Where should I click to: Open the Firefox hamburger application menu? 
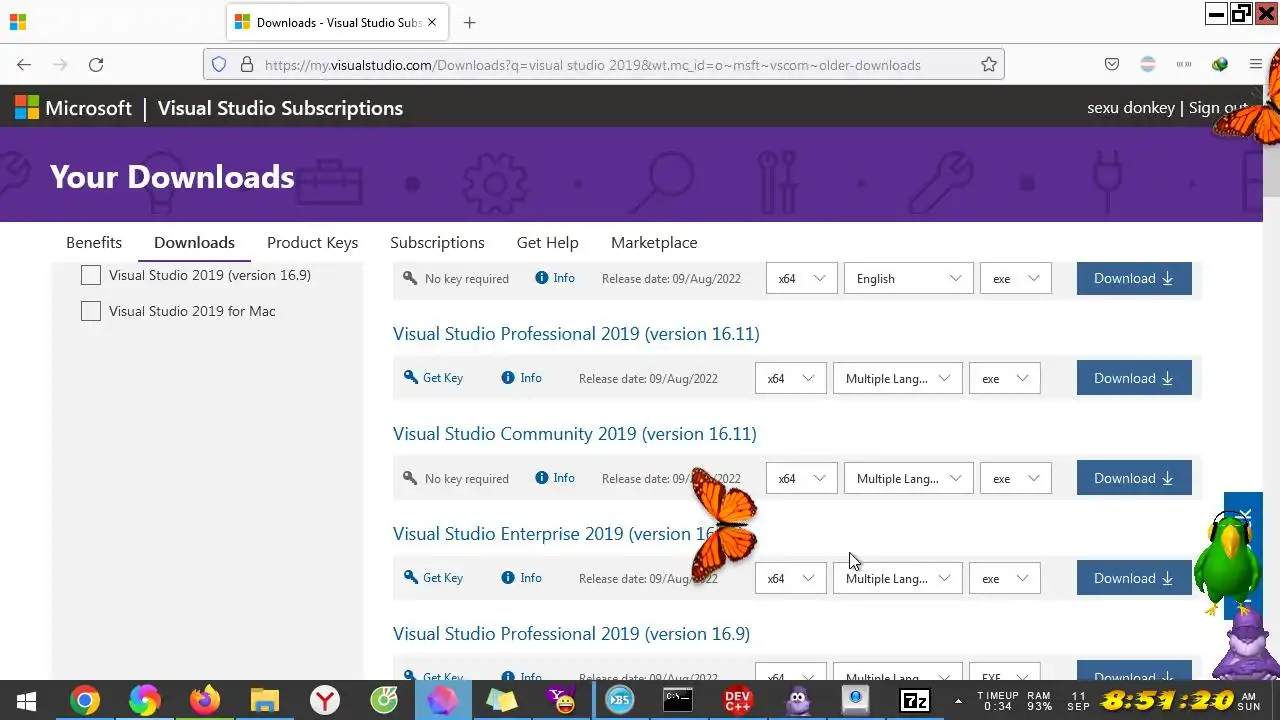[x=1256, y=65]
